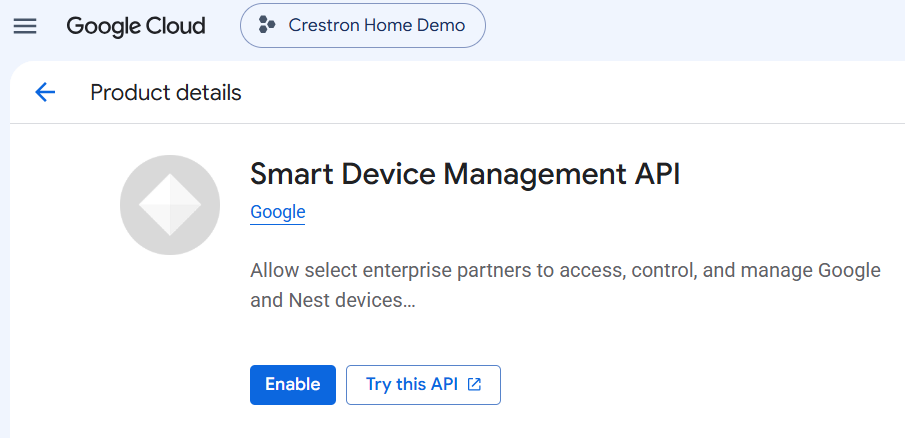This screenshot has height=438, width=905.
Task: Open the hamburger navigation menu
Action: [x=25, y=26]
